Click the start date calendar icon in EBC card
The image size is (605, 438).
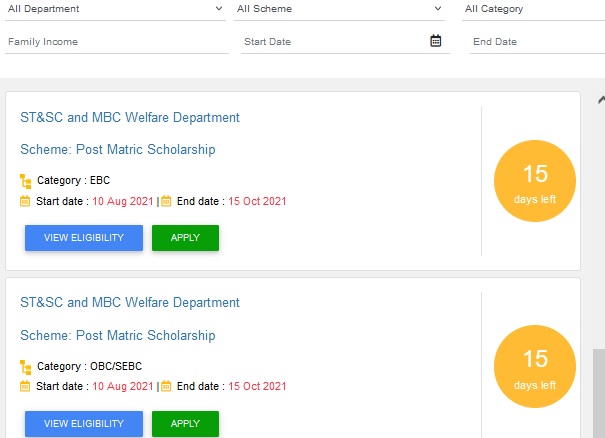(x=25, y=201)
